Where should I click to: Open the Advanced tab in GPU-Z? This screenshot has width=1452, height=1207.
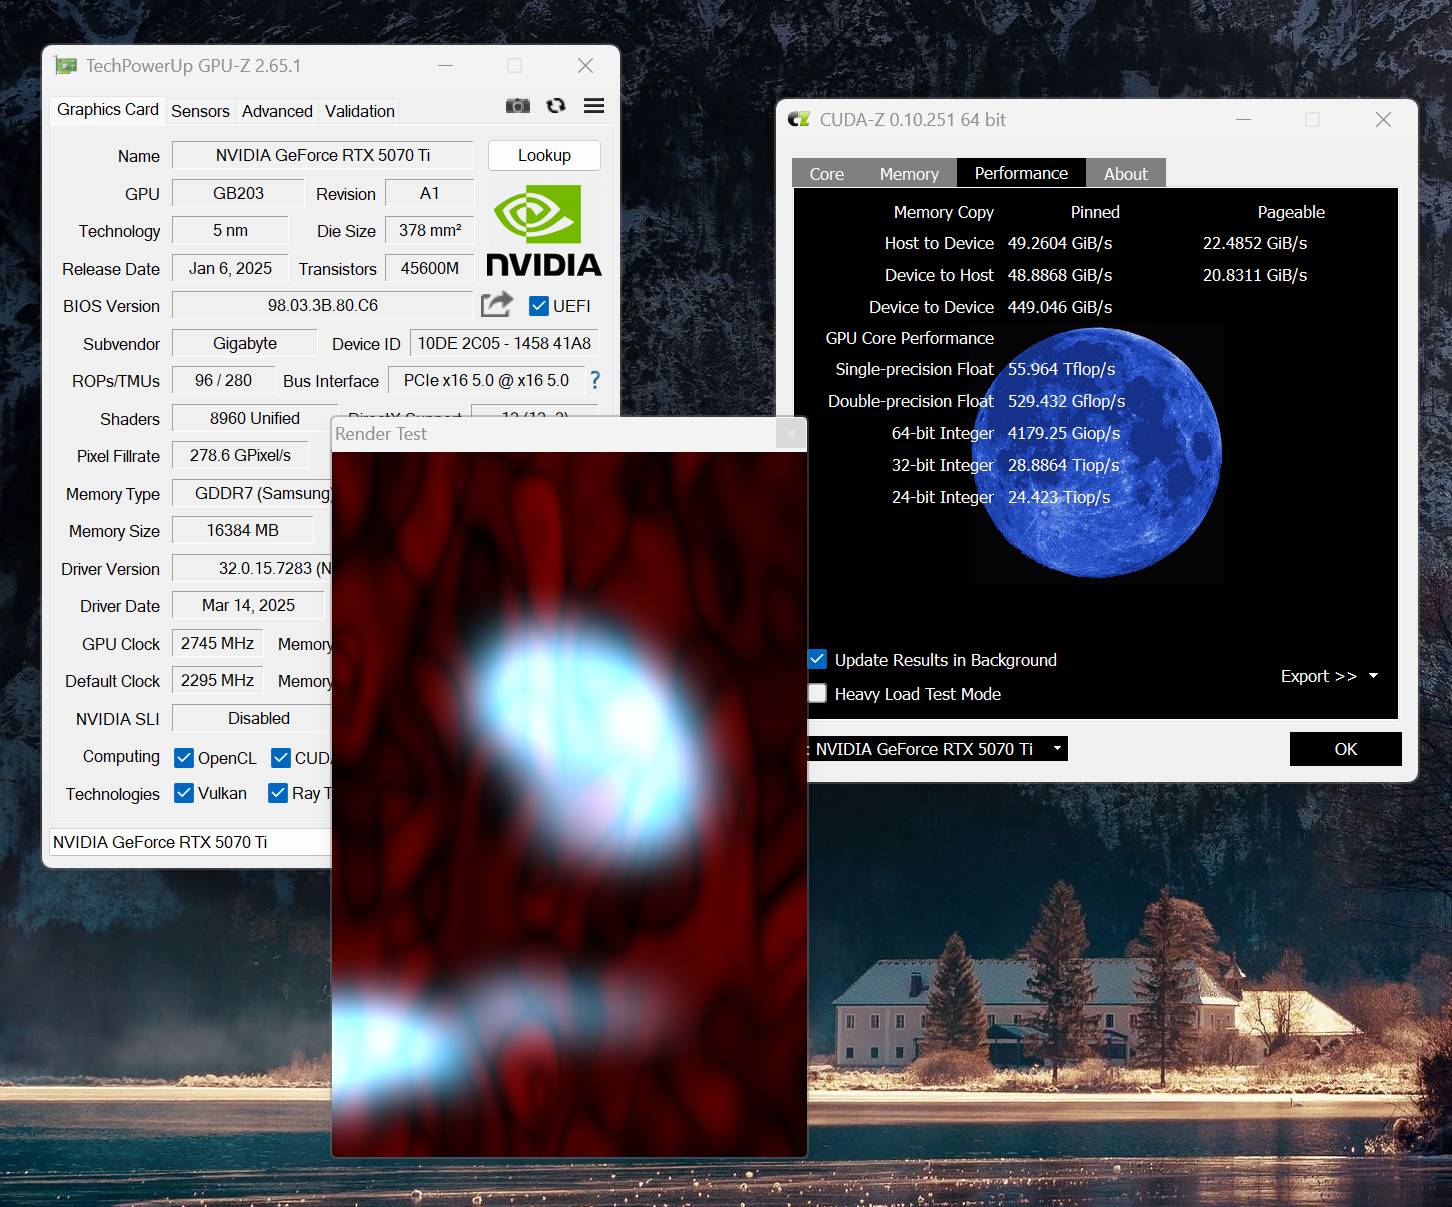pyautogui.click(x=277, y=111)
